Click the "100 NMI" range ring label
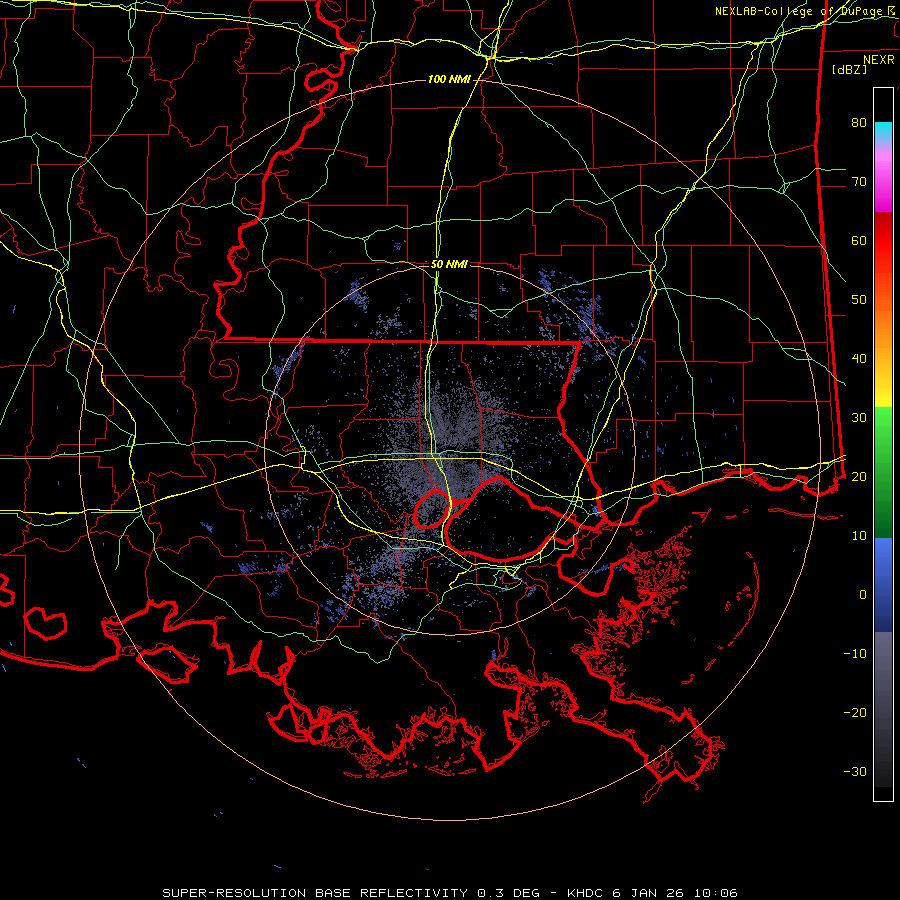 pyautogui.click(x=449, y=79)
